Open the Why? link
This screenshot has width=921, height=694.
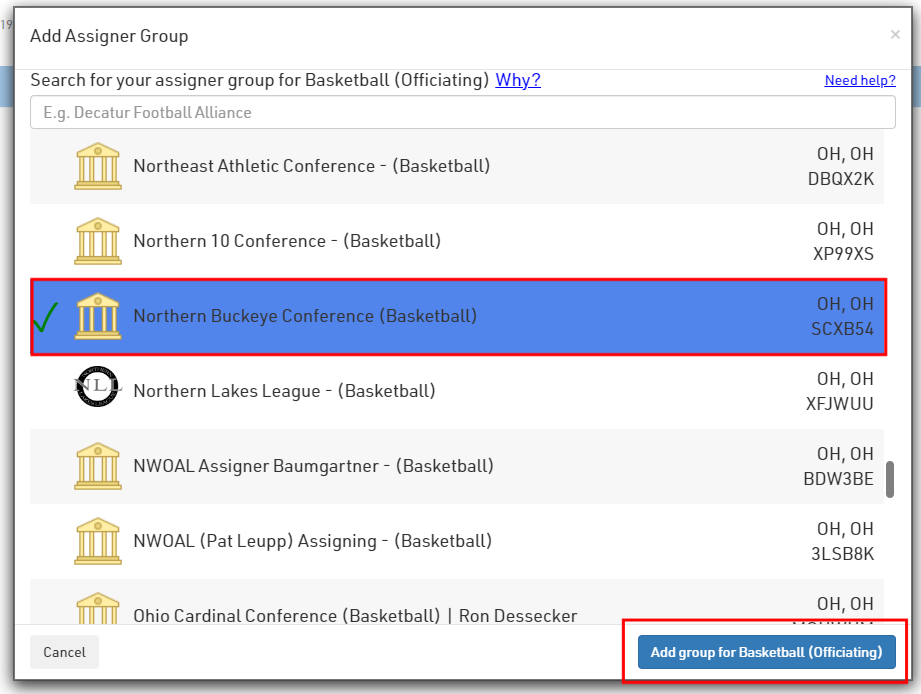517,80
